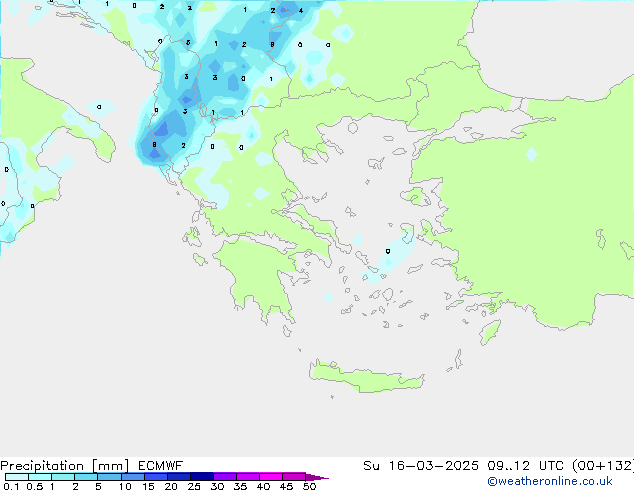Click the island of Rhodes on the map
The image size is (634, 490).
(x=490, y=332)
